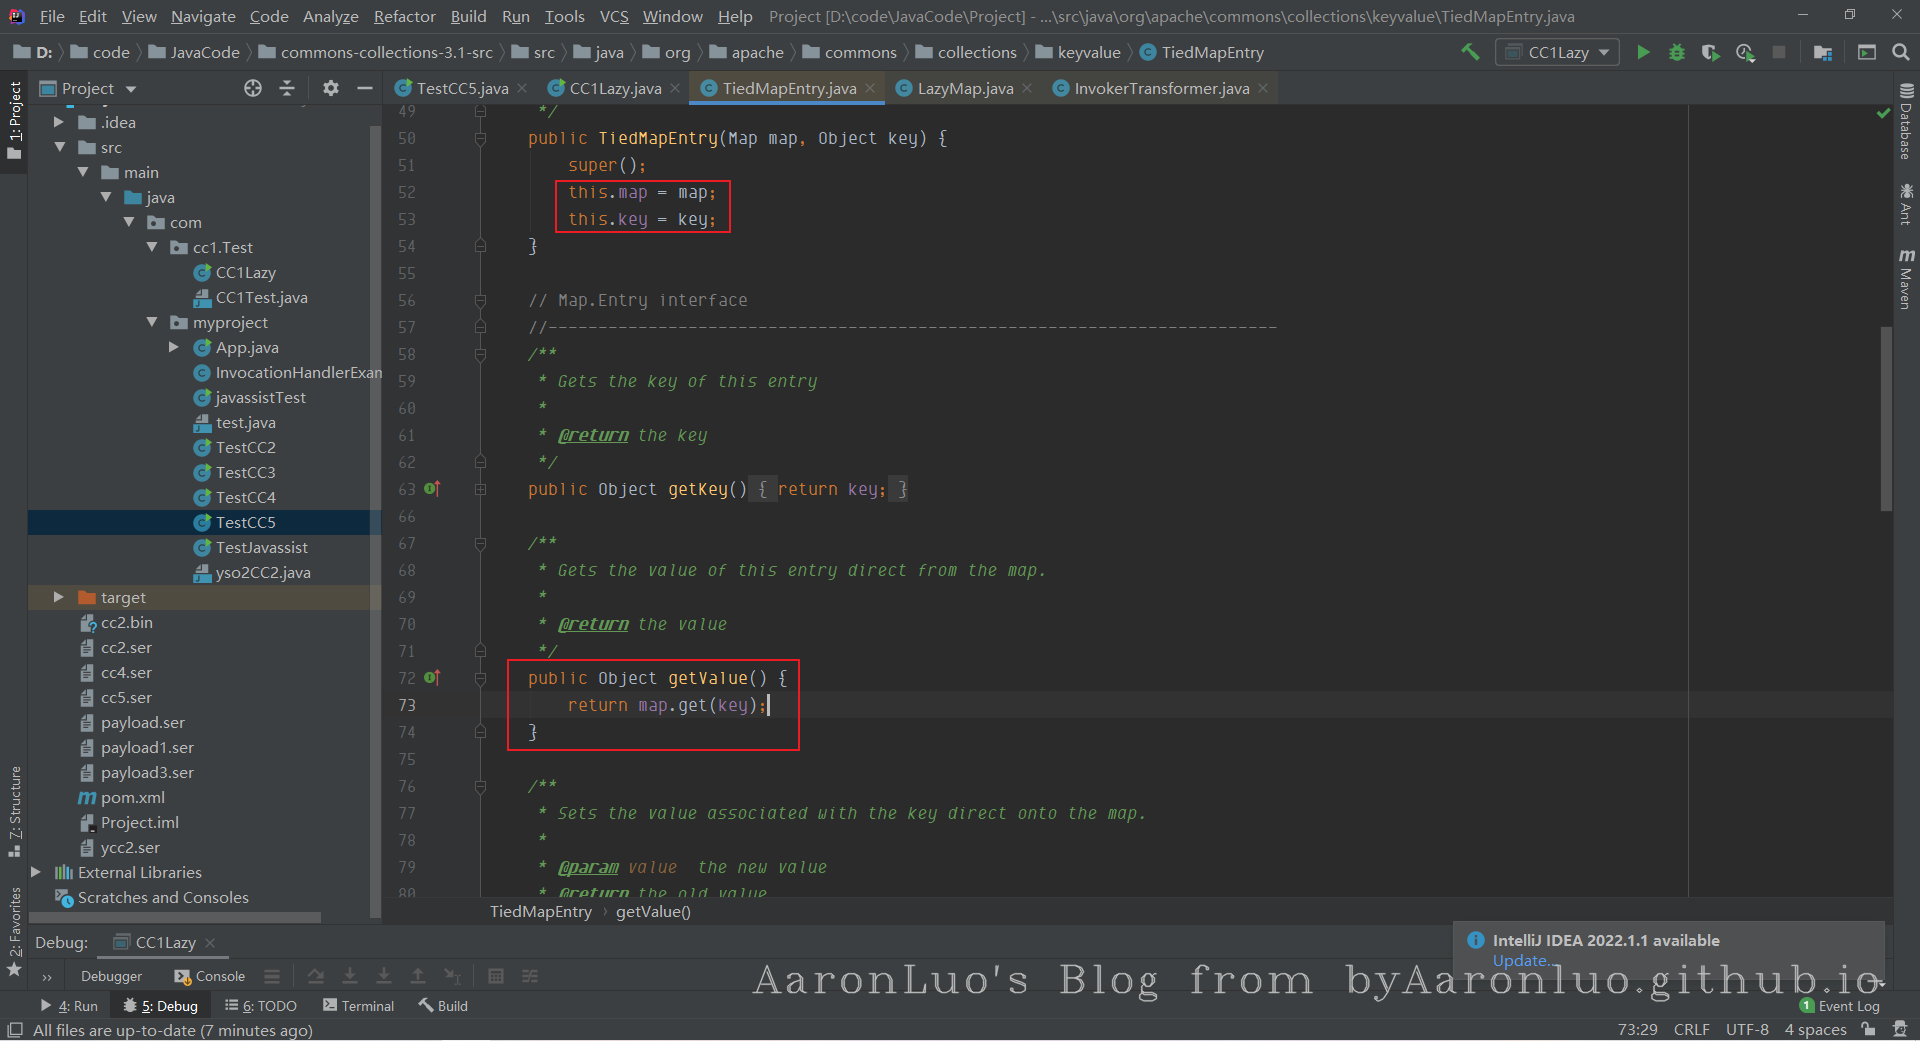Click the Update link in notification
Image resolution: width=1920 pixels, height=1041 pixels.
(1519, 960)
